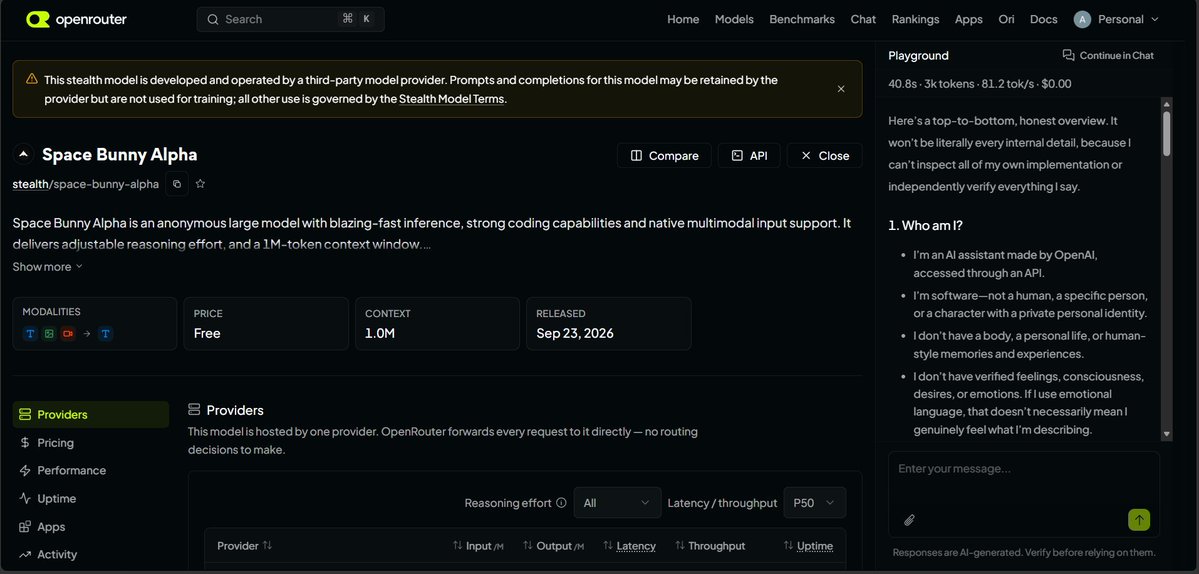Click the search magnifier icon
Viewport: 1199px width, 574px height.
213,19
